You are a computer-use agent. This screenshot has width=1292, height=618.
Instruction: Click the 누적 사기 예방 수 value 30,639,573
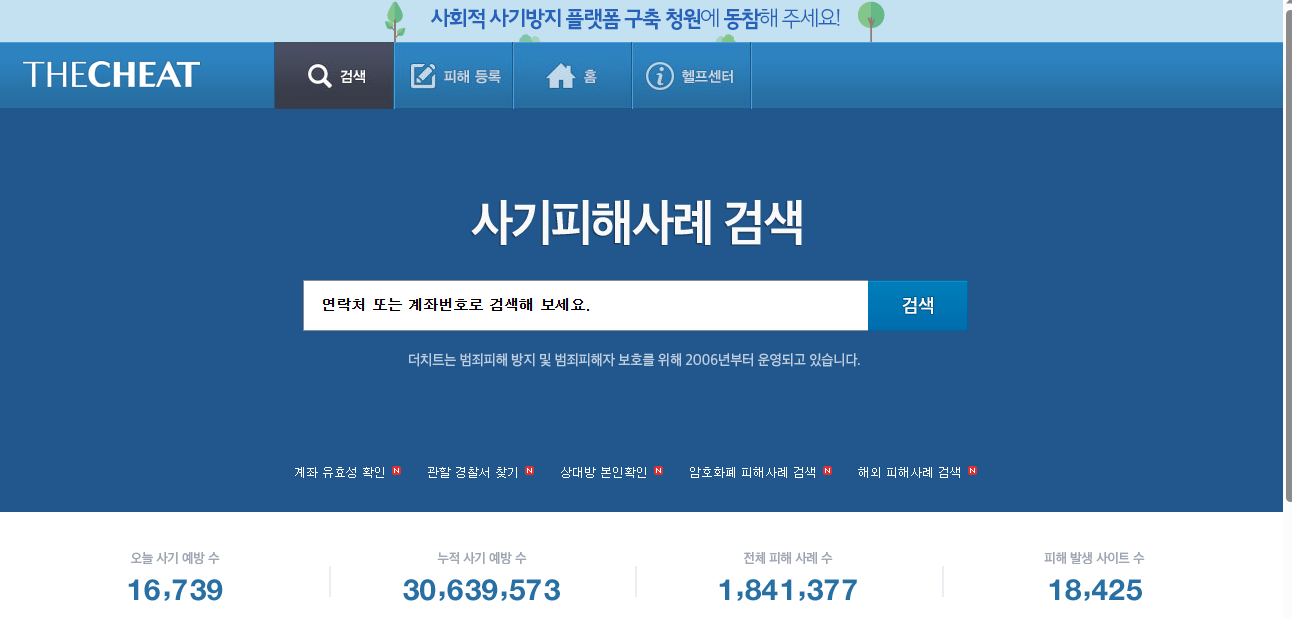(482, 590)
